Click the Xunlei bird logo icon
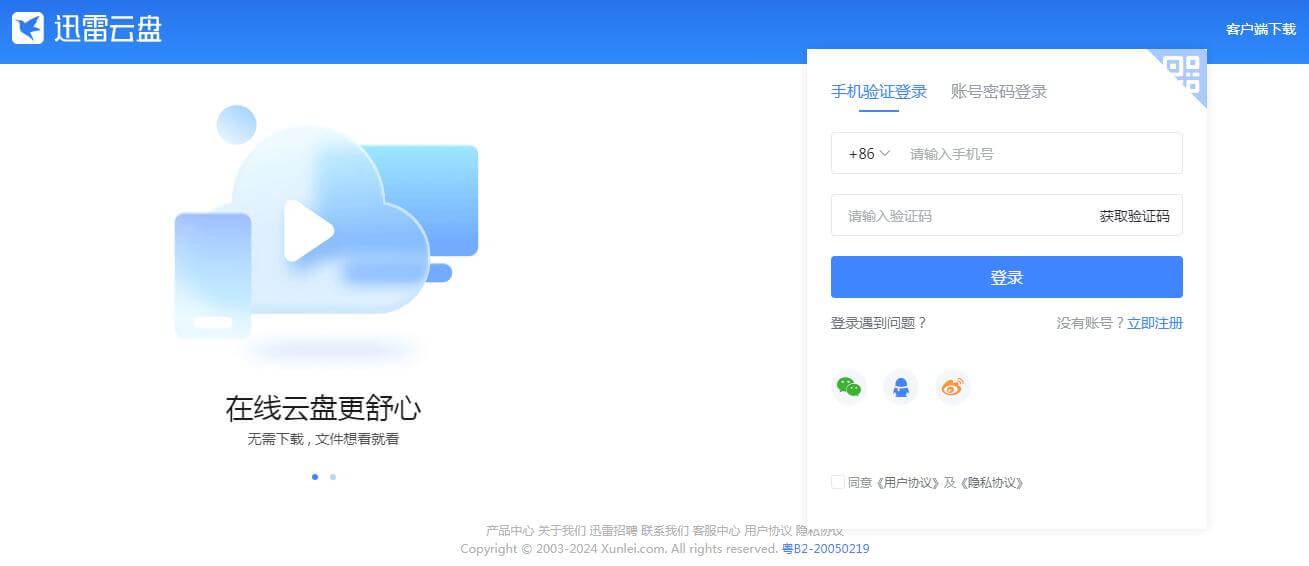This screenshot has width=1309, height=566. point(28,29)
